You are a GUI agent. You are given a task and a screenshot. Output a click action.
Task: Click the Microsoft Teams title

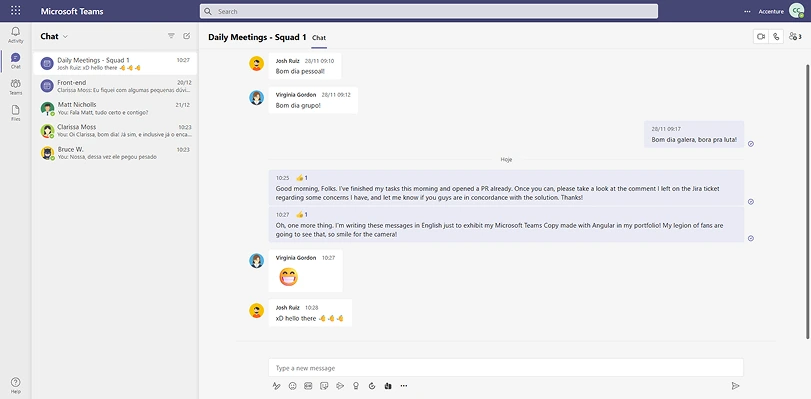point(72,11)
